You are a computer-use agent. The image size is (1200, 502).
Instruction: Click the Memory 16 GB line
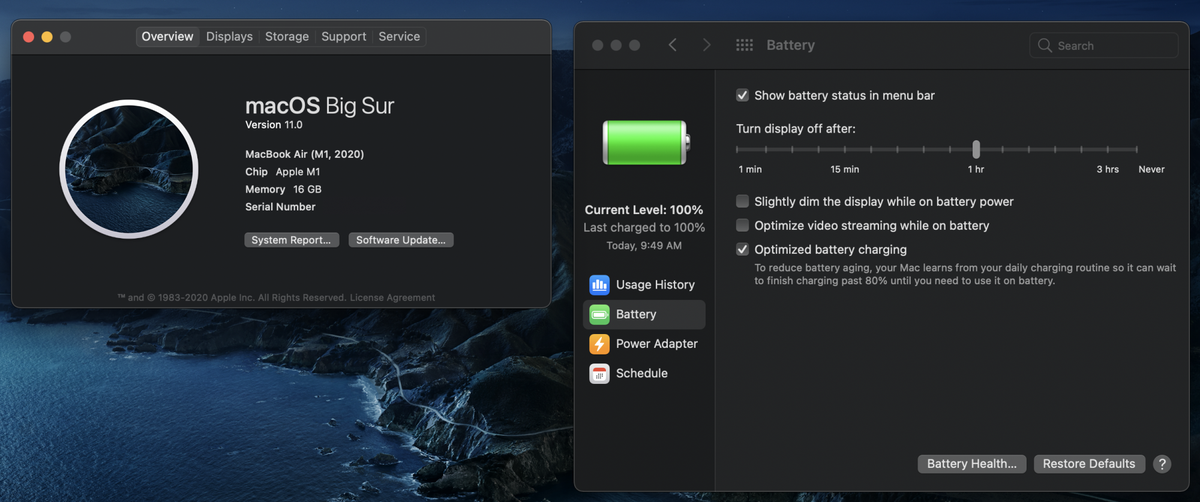tap(283, 189)
